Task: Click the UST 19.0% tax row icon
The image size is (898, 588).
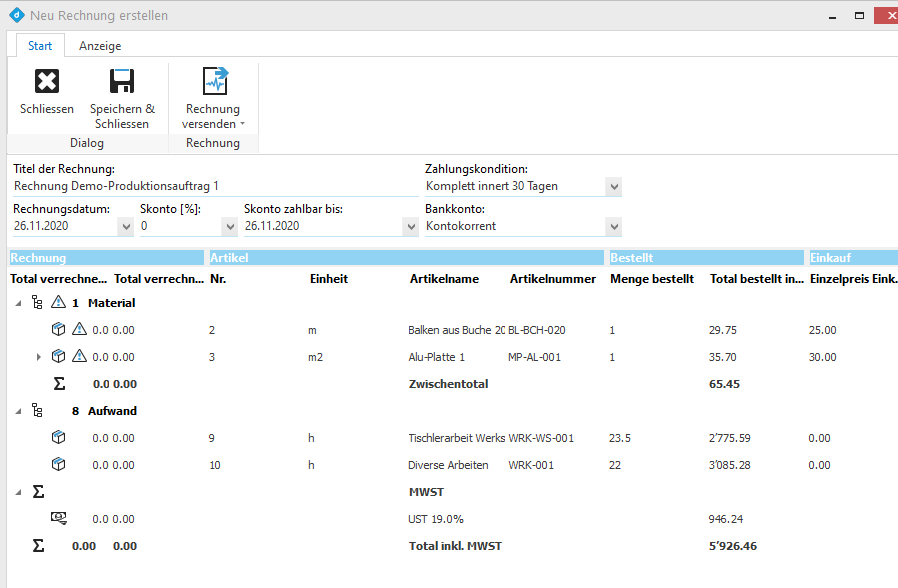Action: tap(59, 518)
